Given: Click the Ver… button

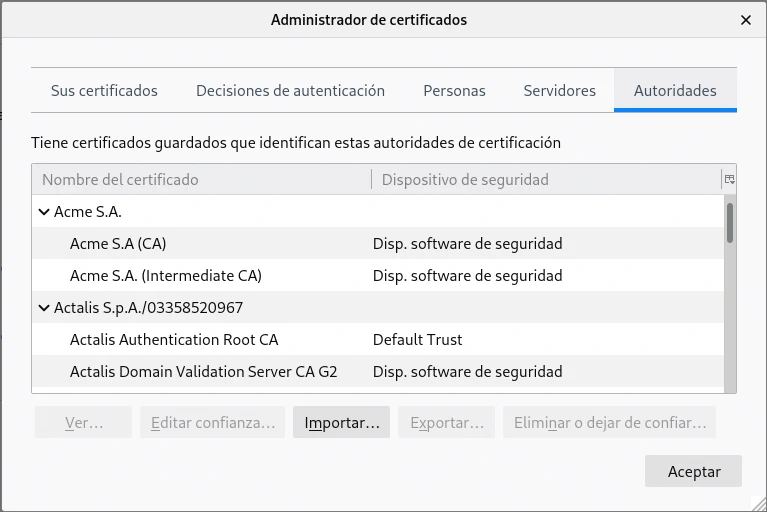Looking at the screenshot, I should tap(83, 423).
